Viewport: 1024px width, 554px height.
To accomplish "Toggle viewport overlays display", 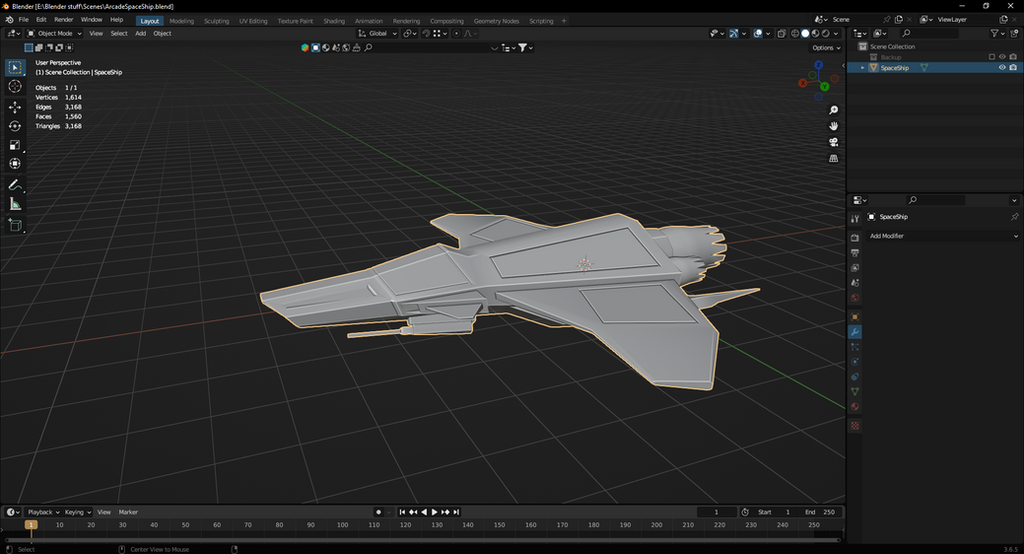I will click(x=758, y=33).
